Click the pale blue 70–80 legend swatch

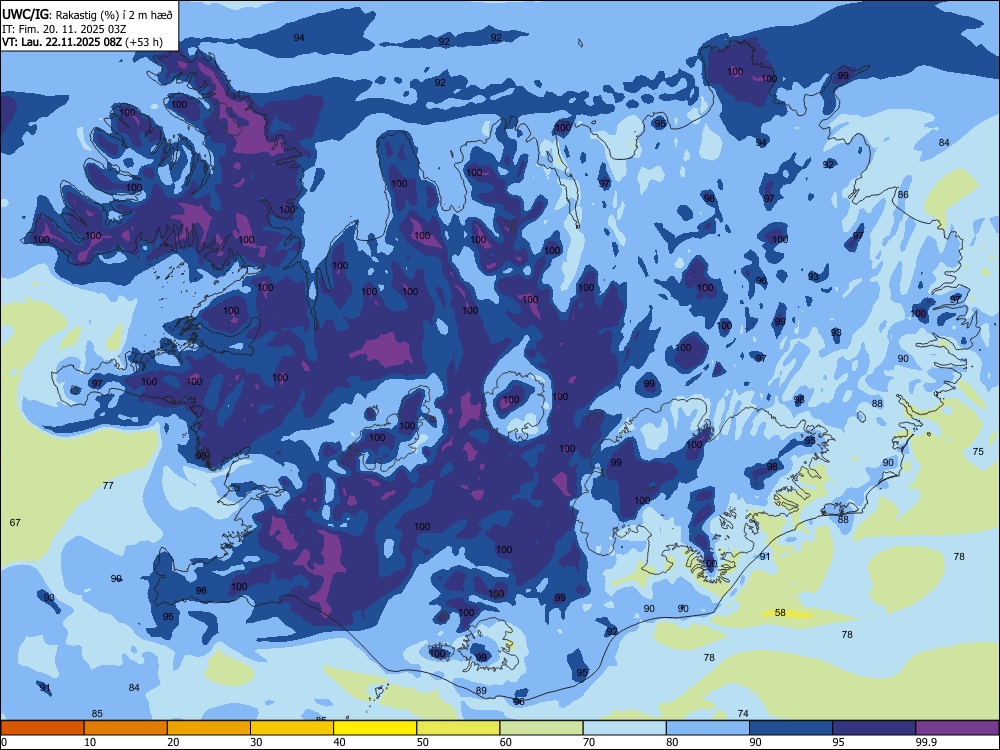coord(624,728)
